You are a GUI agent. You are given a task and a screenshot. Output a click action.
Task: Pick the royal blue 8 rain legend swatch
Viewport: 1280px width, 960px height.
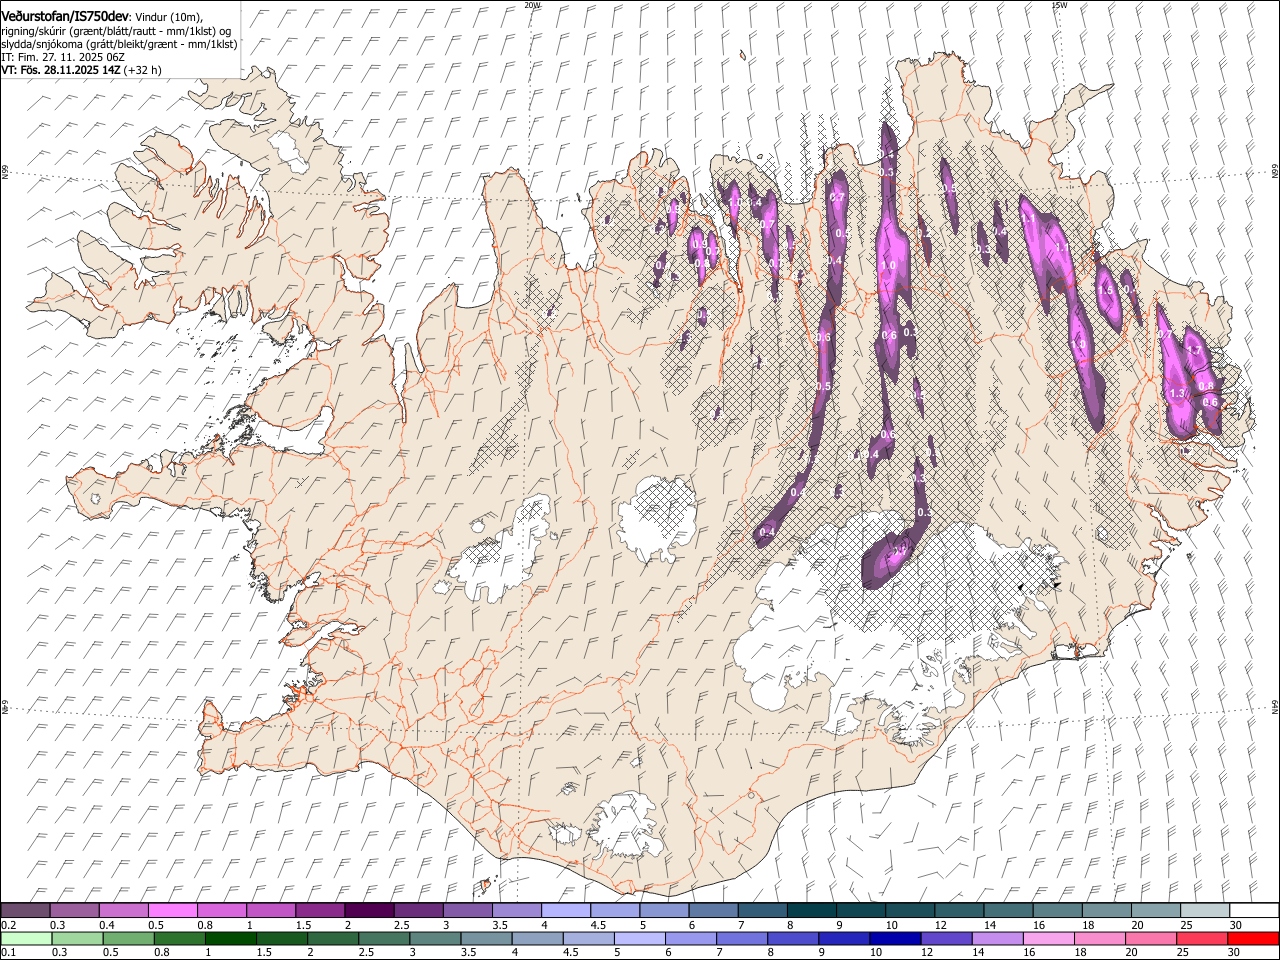(792, 938)
